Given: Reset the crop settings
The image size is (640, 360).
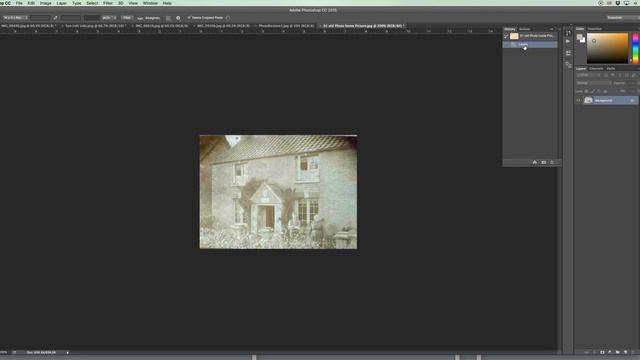Looking at the screenshot, I should (228, 18).
